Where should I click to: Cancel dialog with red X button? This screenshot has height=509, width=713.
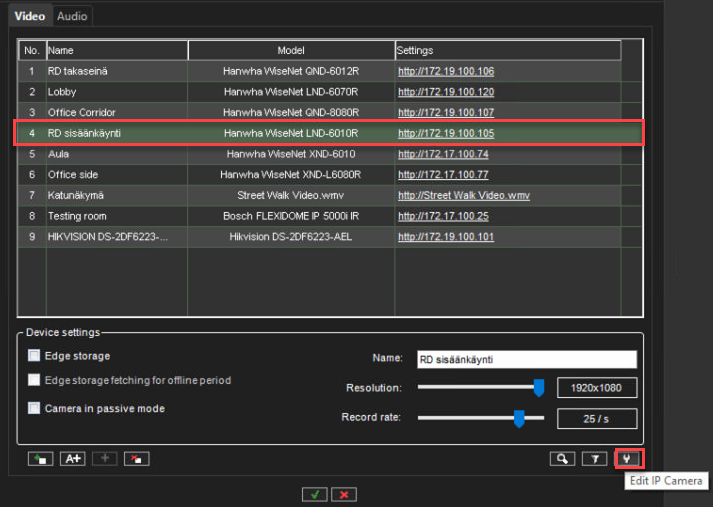pyautogui.click(x=344, y=494)
